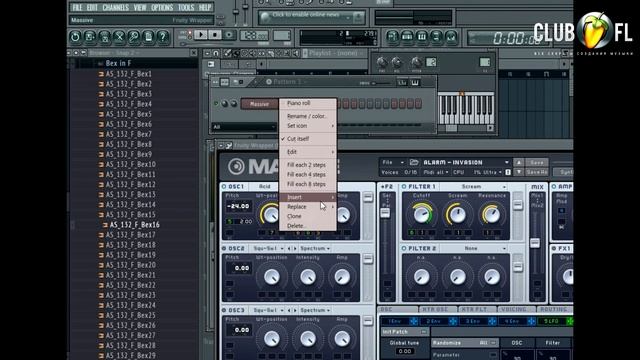
Task: Select the next preset down arrow
Action: (x=519, y=172)
